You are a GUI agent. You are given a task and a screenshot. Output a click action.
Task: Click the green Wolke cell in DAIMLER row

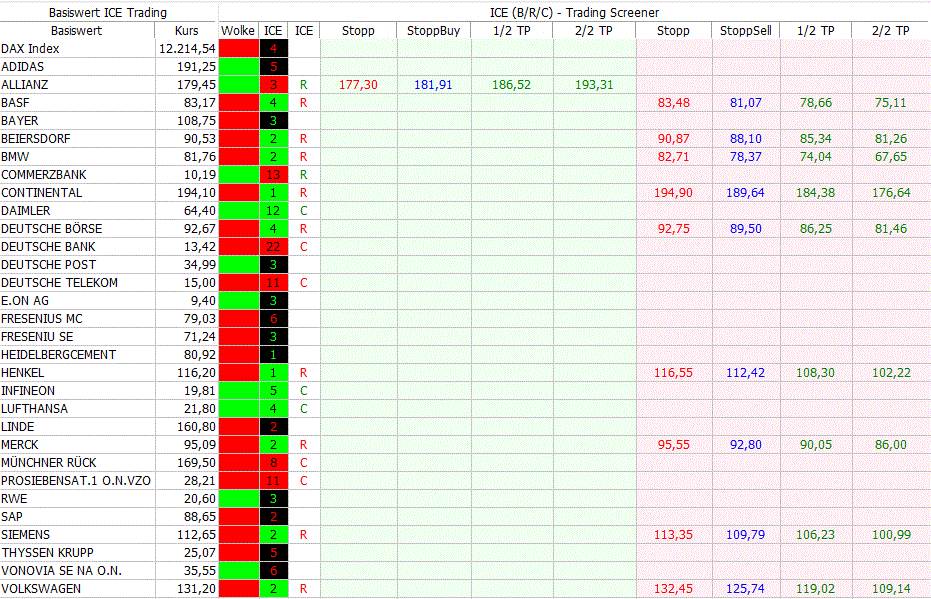(239, 211)
